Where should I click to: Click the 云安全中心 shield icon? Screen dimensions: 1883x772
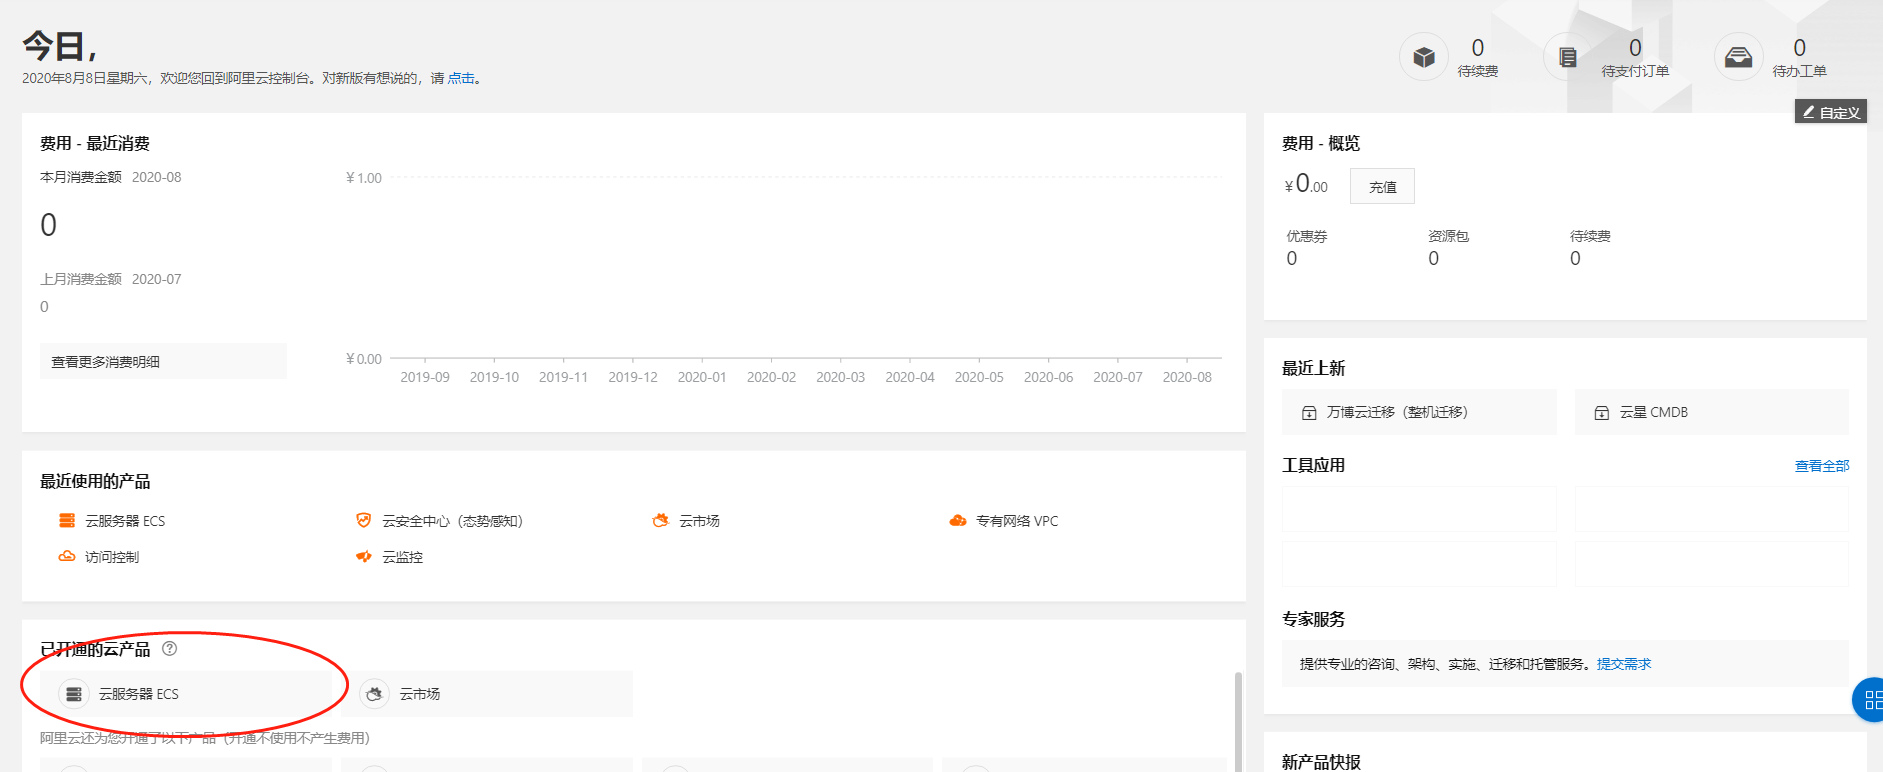click(x=364, y=520)
